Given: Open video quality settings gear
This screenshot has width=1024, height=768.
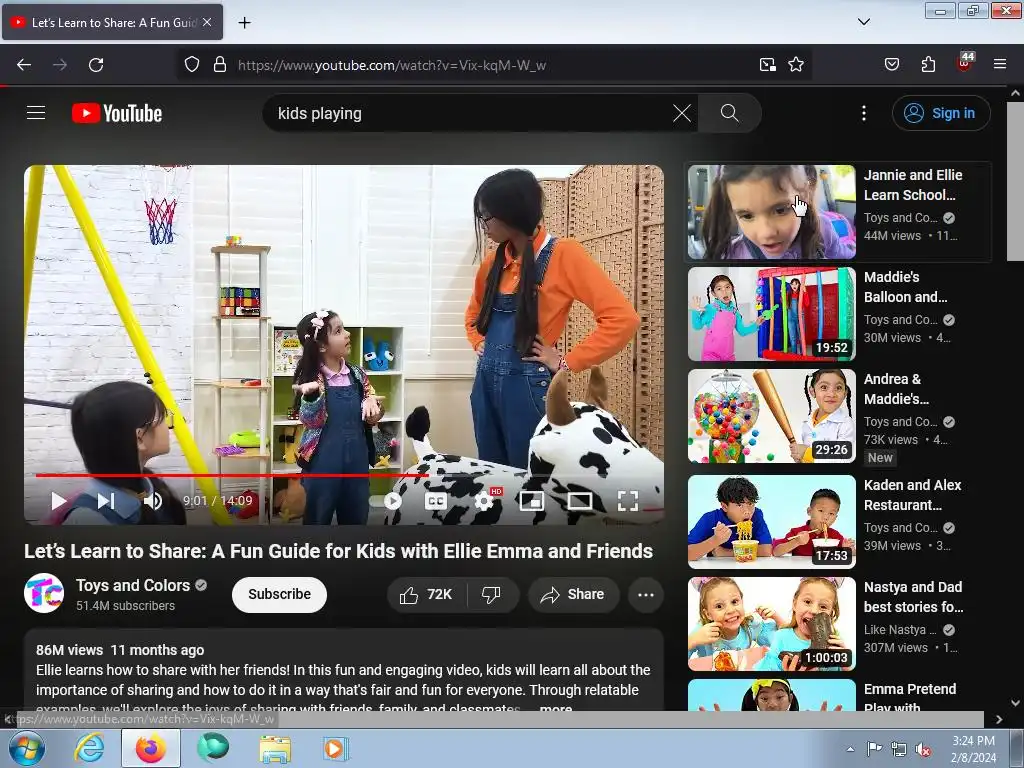Looking at the screenshot, I should [x=484, y=501].
